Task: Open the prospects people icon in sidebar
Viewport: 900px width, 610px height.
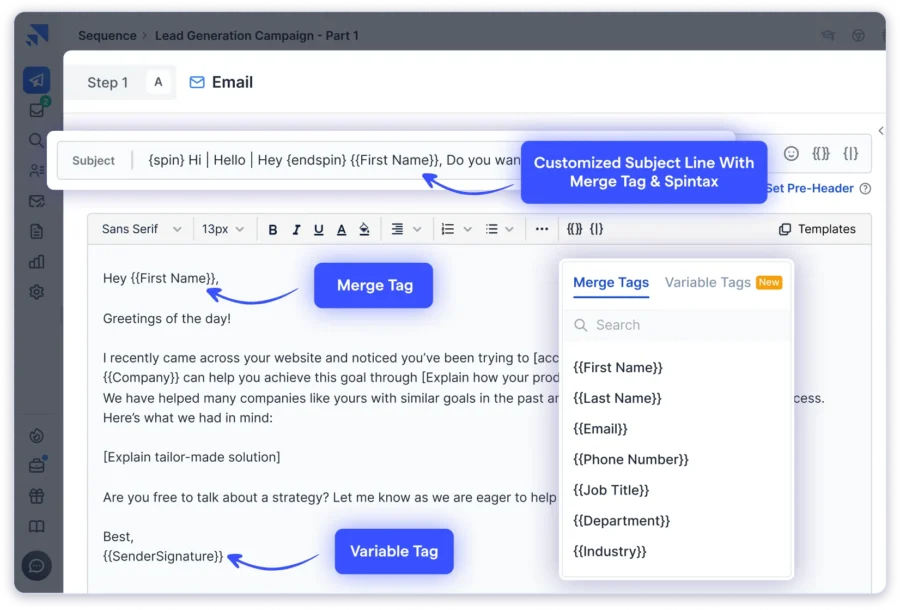Action: click(36, 170)
